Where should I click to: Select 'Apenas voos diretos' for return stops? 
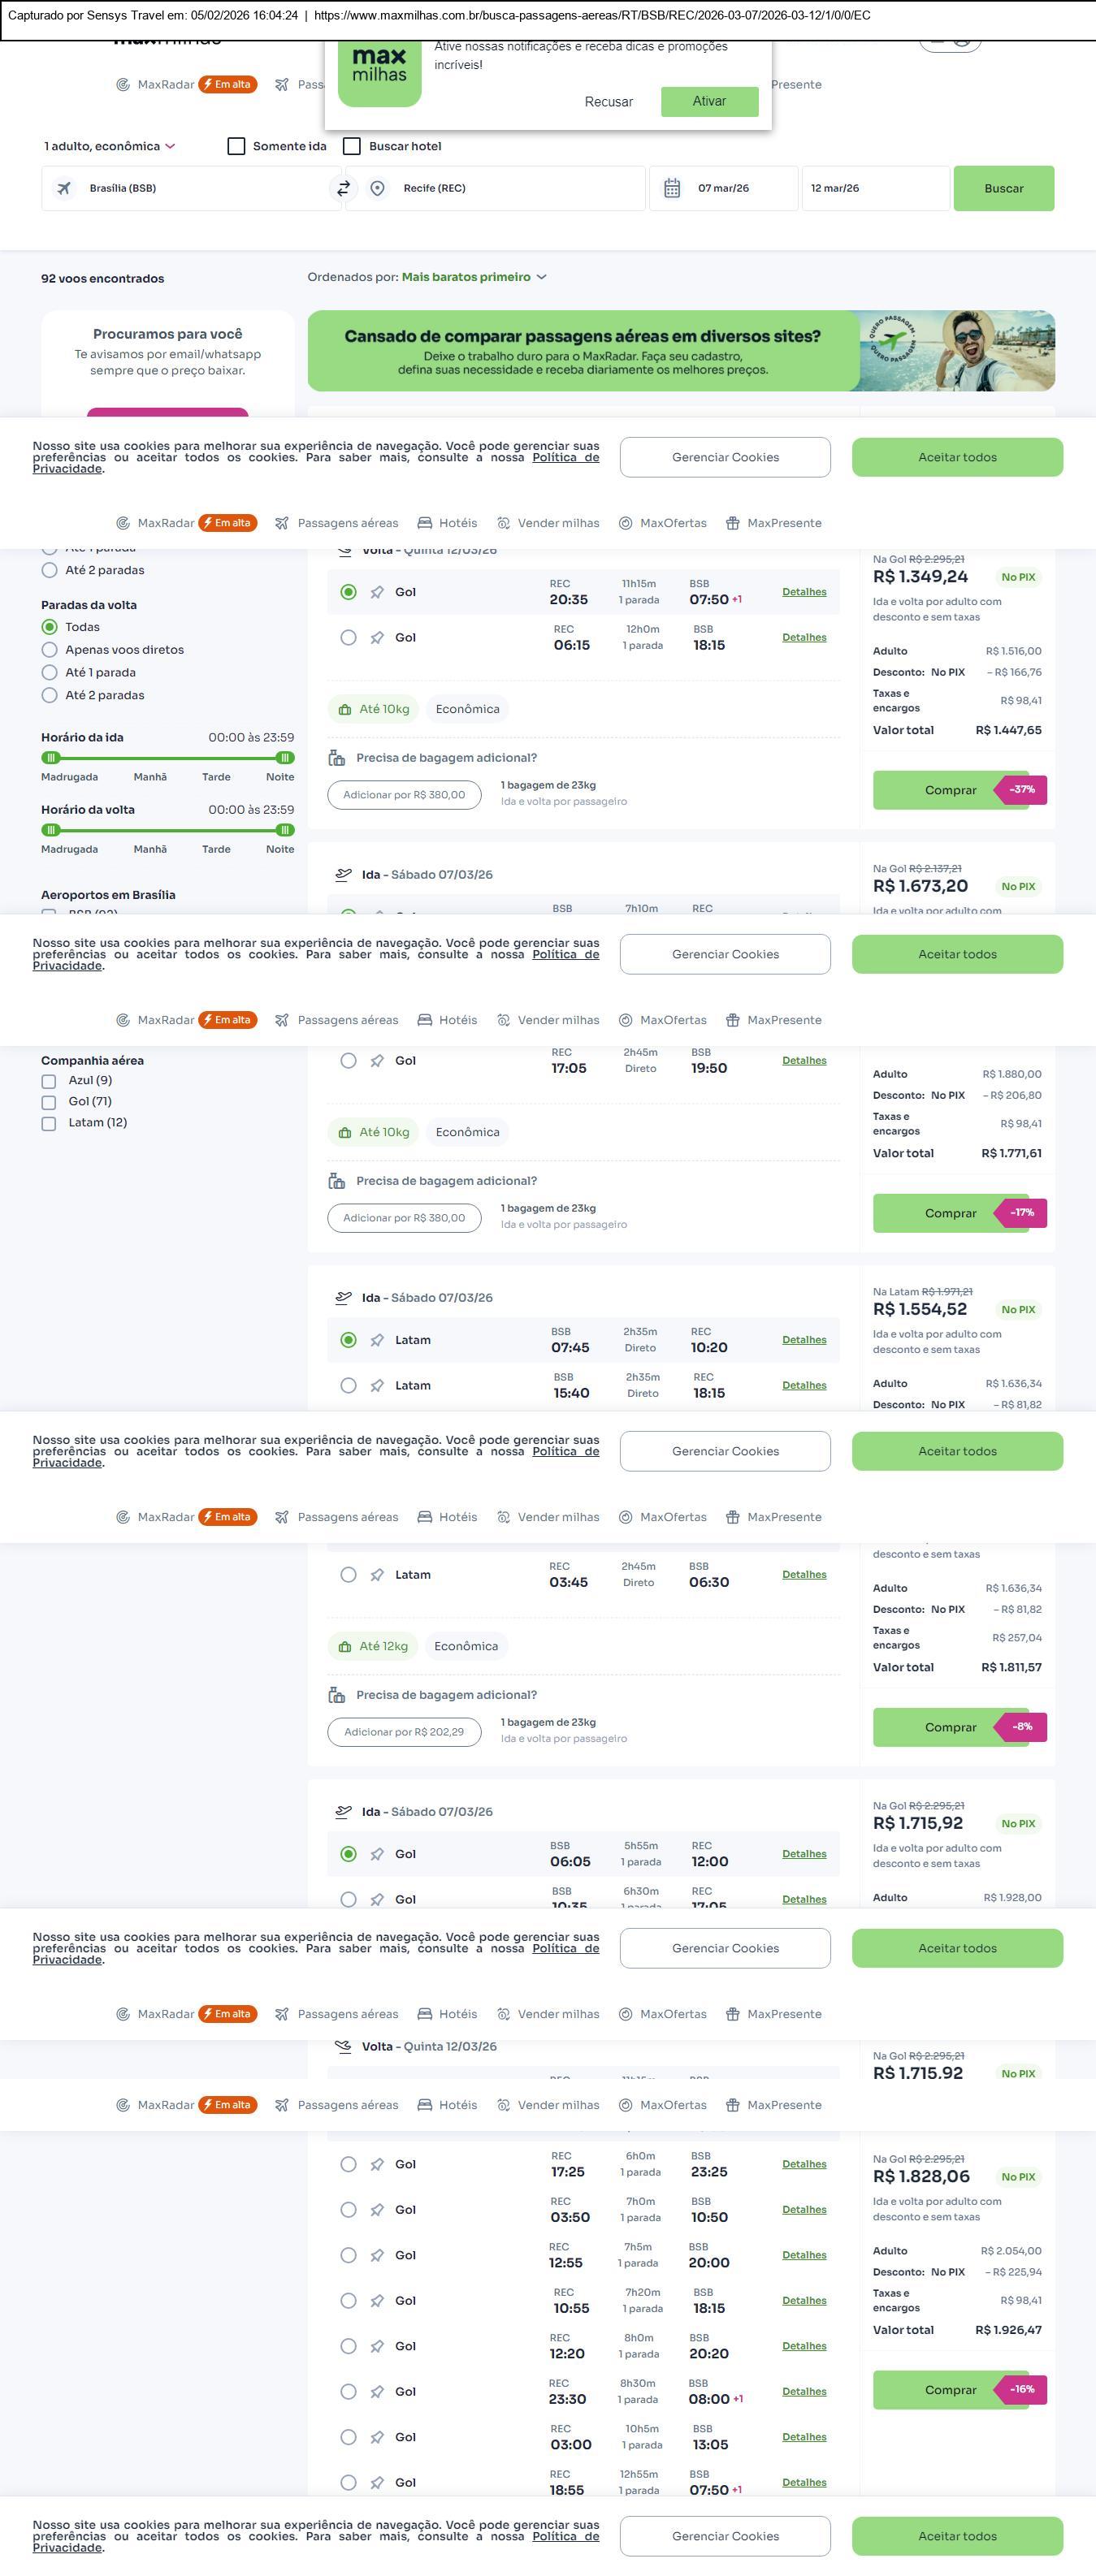(49, 650)
